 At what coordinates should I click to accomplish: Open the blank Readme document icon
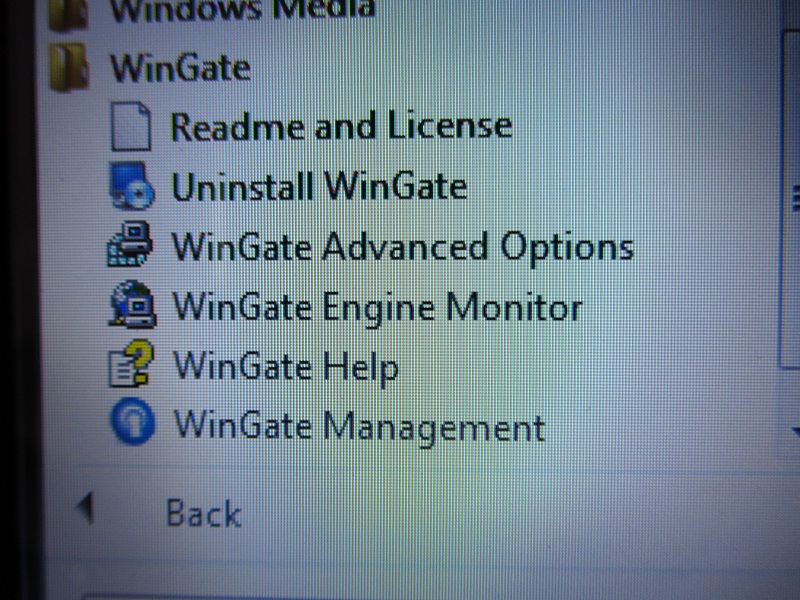pos(131,126)
